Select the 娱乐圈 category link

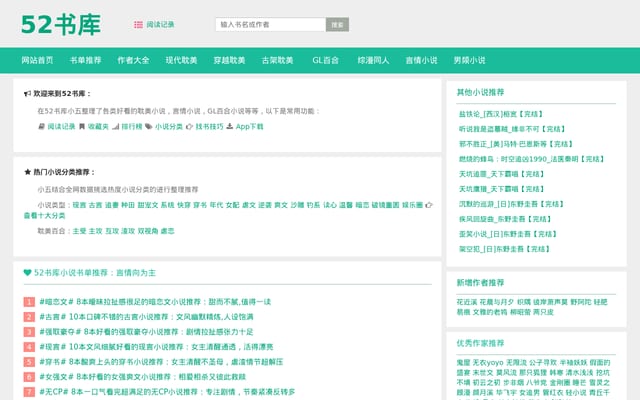point(412,205)
